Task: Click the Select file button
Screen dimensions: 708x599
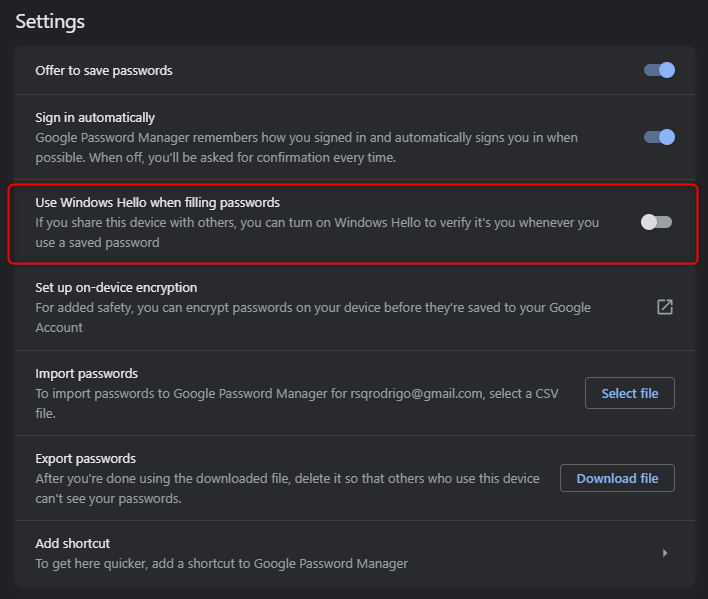Action: point(630,393)
